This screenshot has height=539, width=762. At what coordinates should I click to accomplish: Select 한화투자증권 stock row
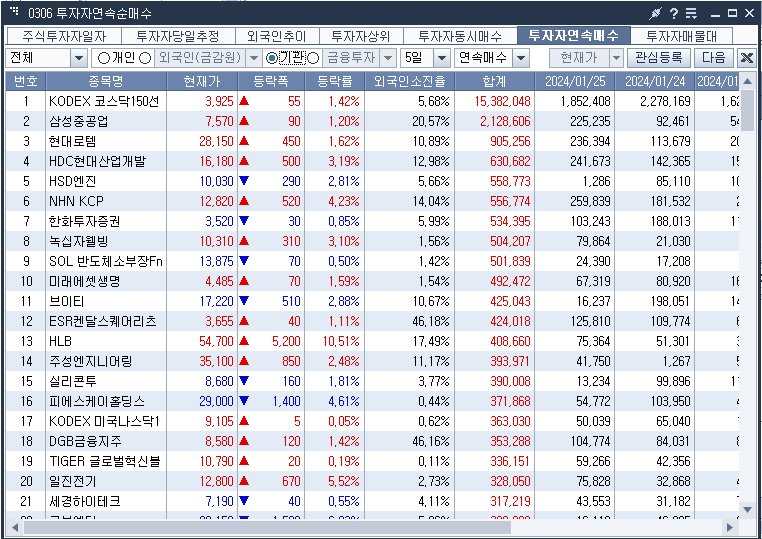click(x=372, y=221)
